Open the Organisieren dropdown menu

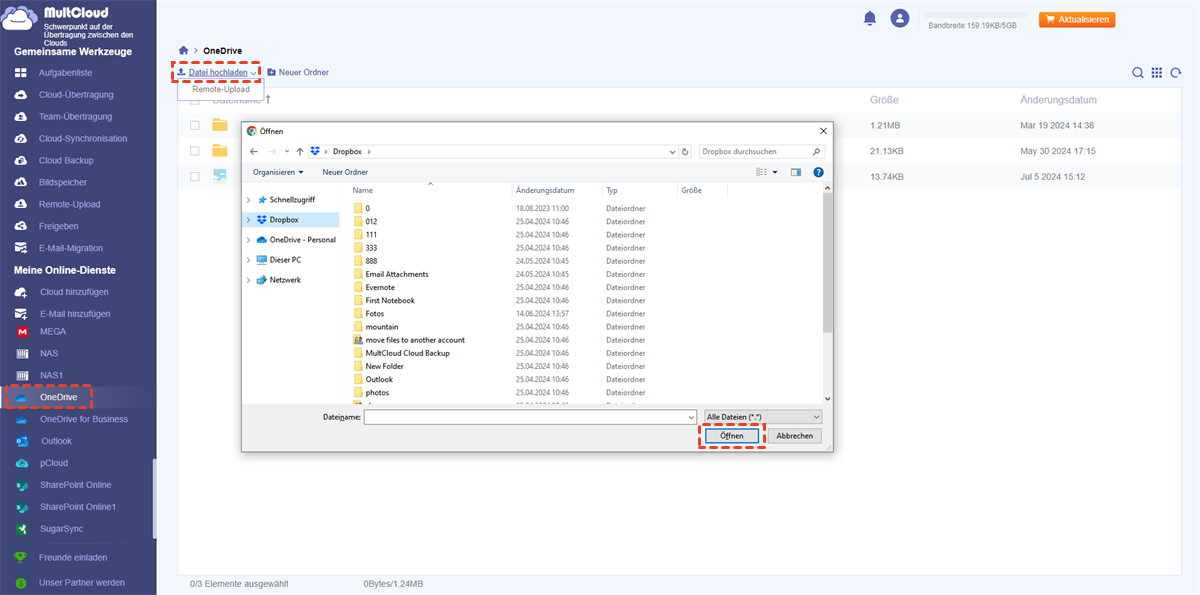click(278, 172)
